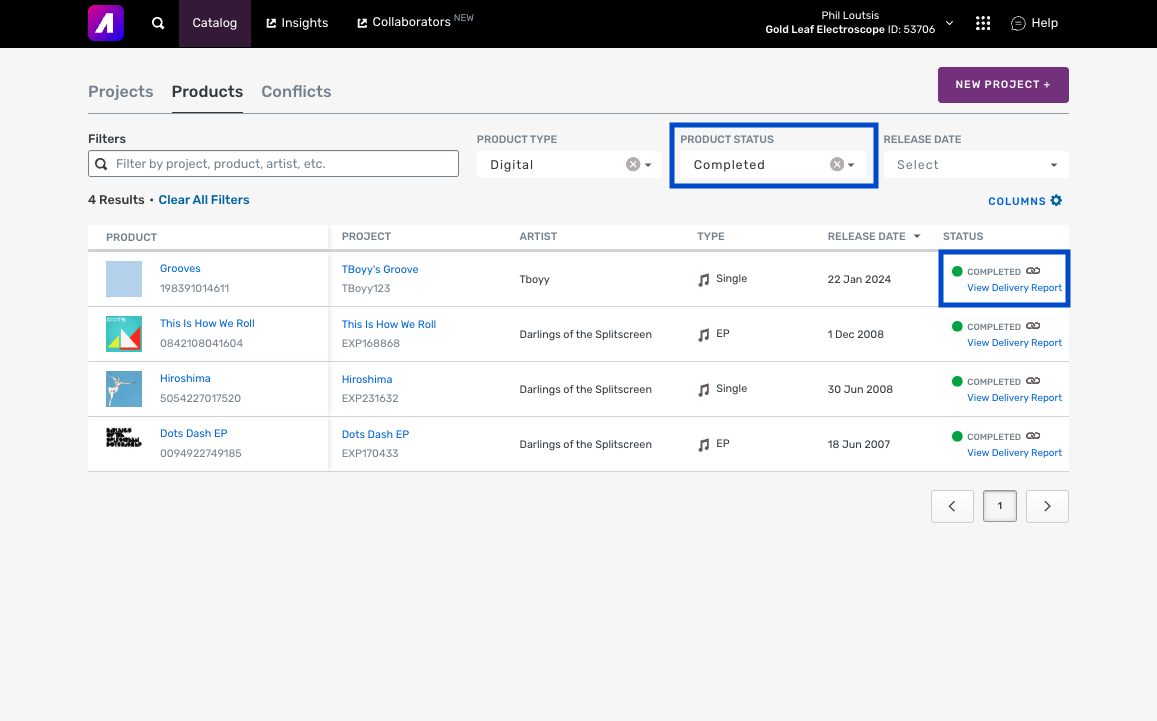The height and width of the screenshot is (721, 1157).
Task: Click the search magnifier icon in top bar
Action: (158, 23)
